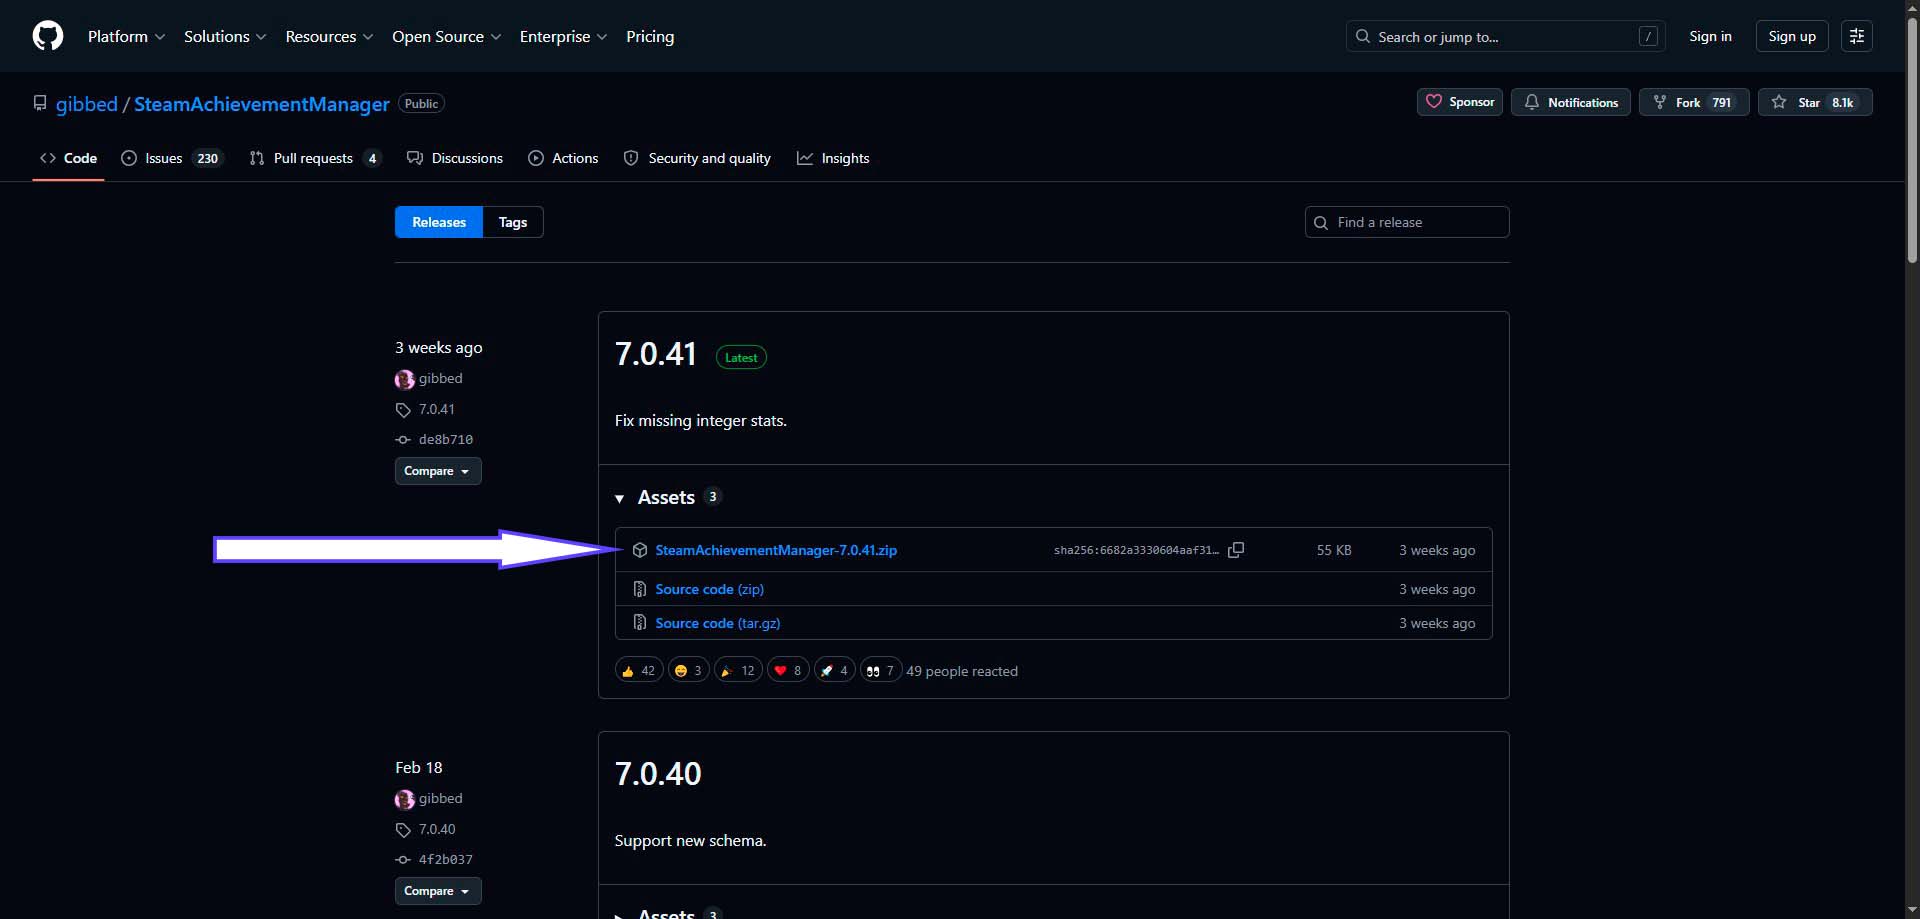Expand the Resources menu

(329, 36)
